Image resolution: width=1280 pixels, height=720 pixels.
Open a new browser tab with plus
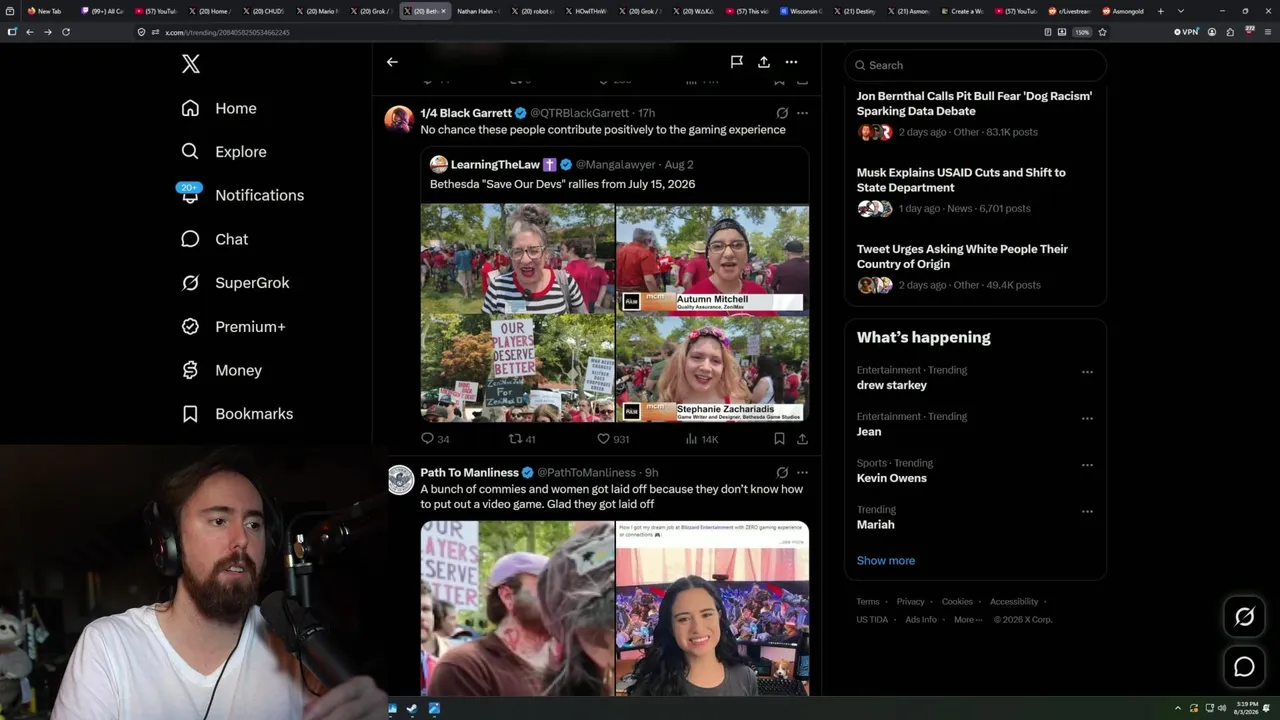point(1160,11)
